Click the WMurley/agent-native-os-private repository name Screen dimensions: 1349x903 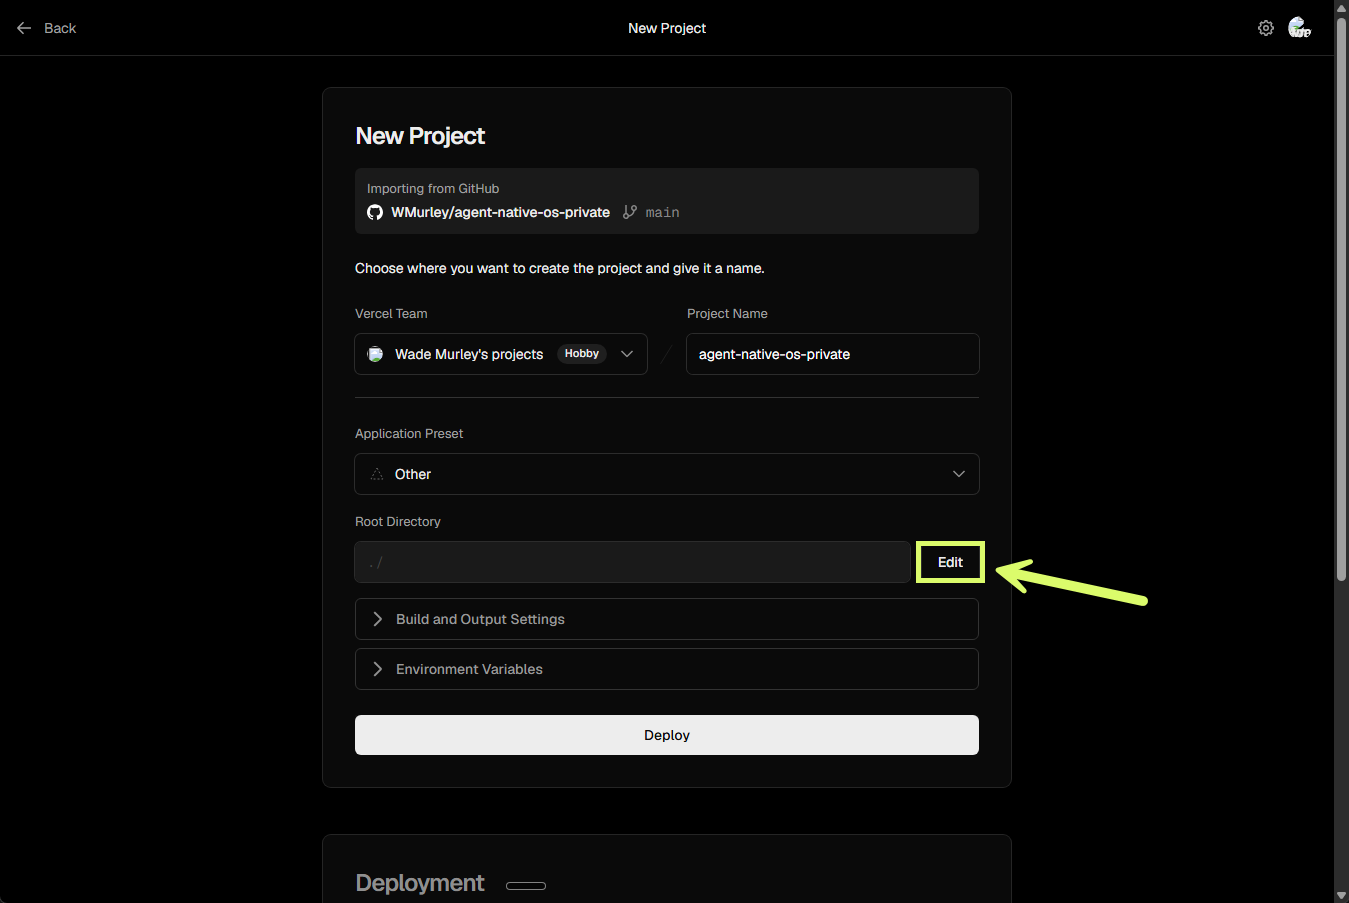click(500, 212)
